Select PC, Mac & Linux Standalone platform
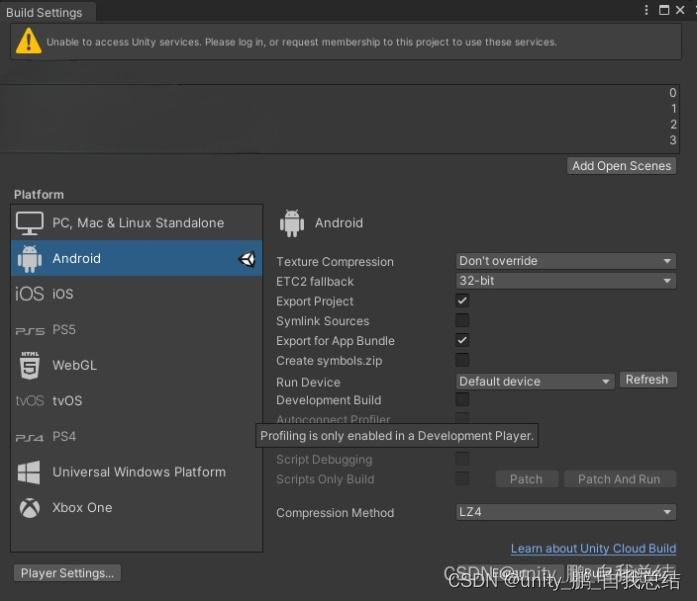 coord(137,223)
